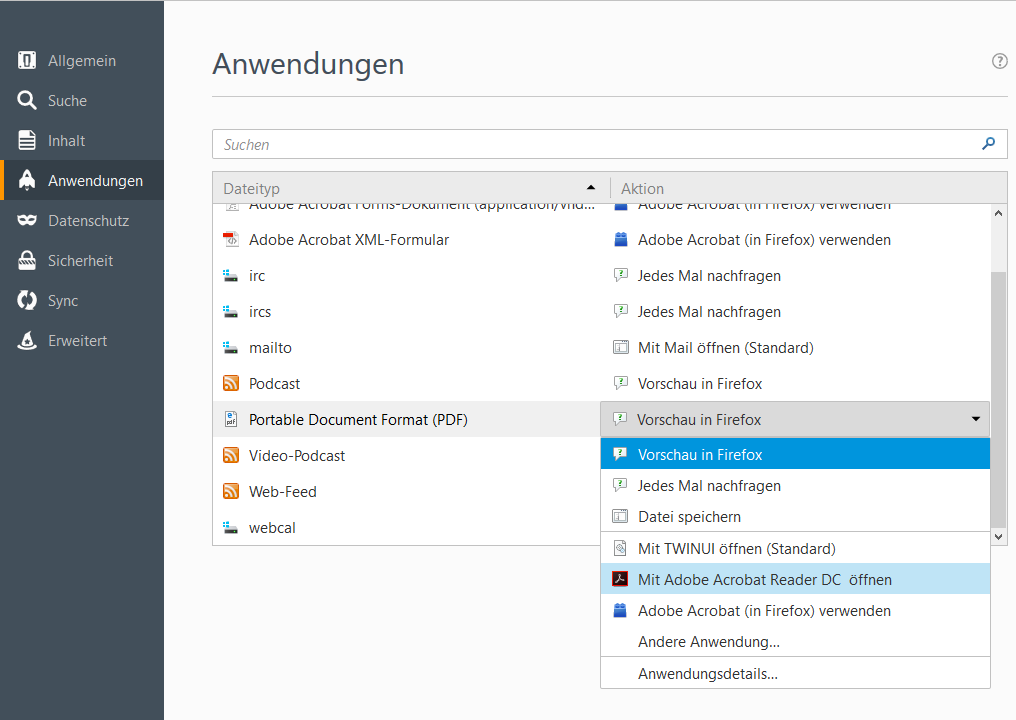Click the Aktion column header
This screenshot has width=1016, height=720.
(x=808, y=188)
